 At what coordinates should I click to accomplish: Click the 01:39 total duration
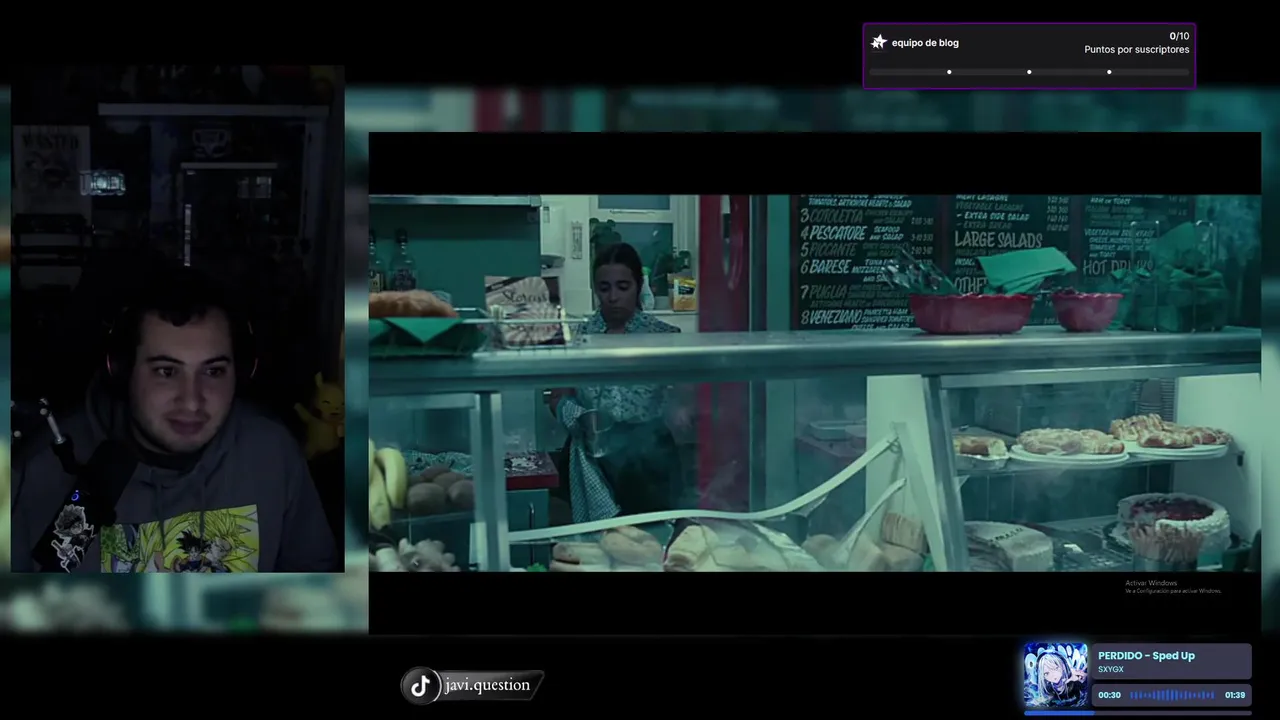pyautogui.click(x=1235, y=695)
